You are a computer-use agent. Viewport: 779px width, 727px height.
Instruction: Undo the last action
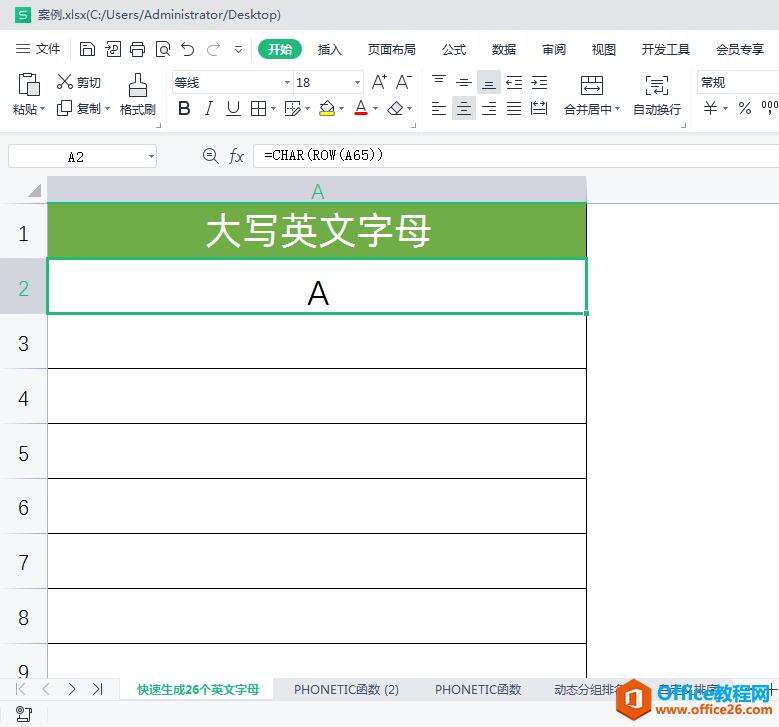tap(188, 49)
